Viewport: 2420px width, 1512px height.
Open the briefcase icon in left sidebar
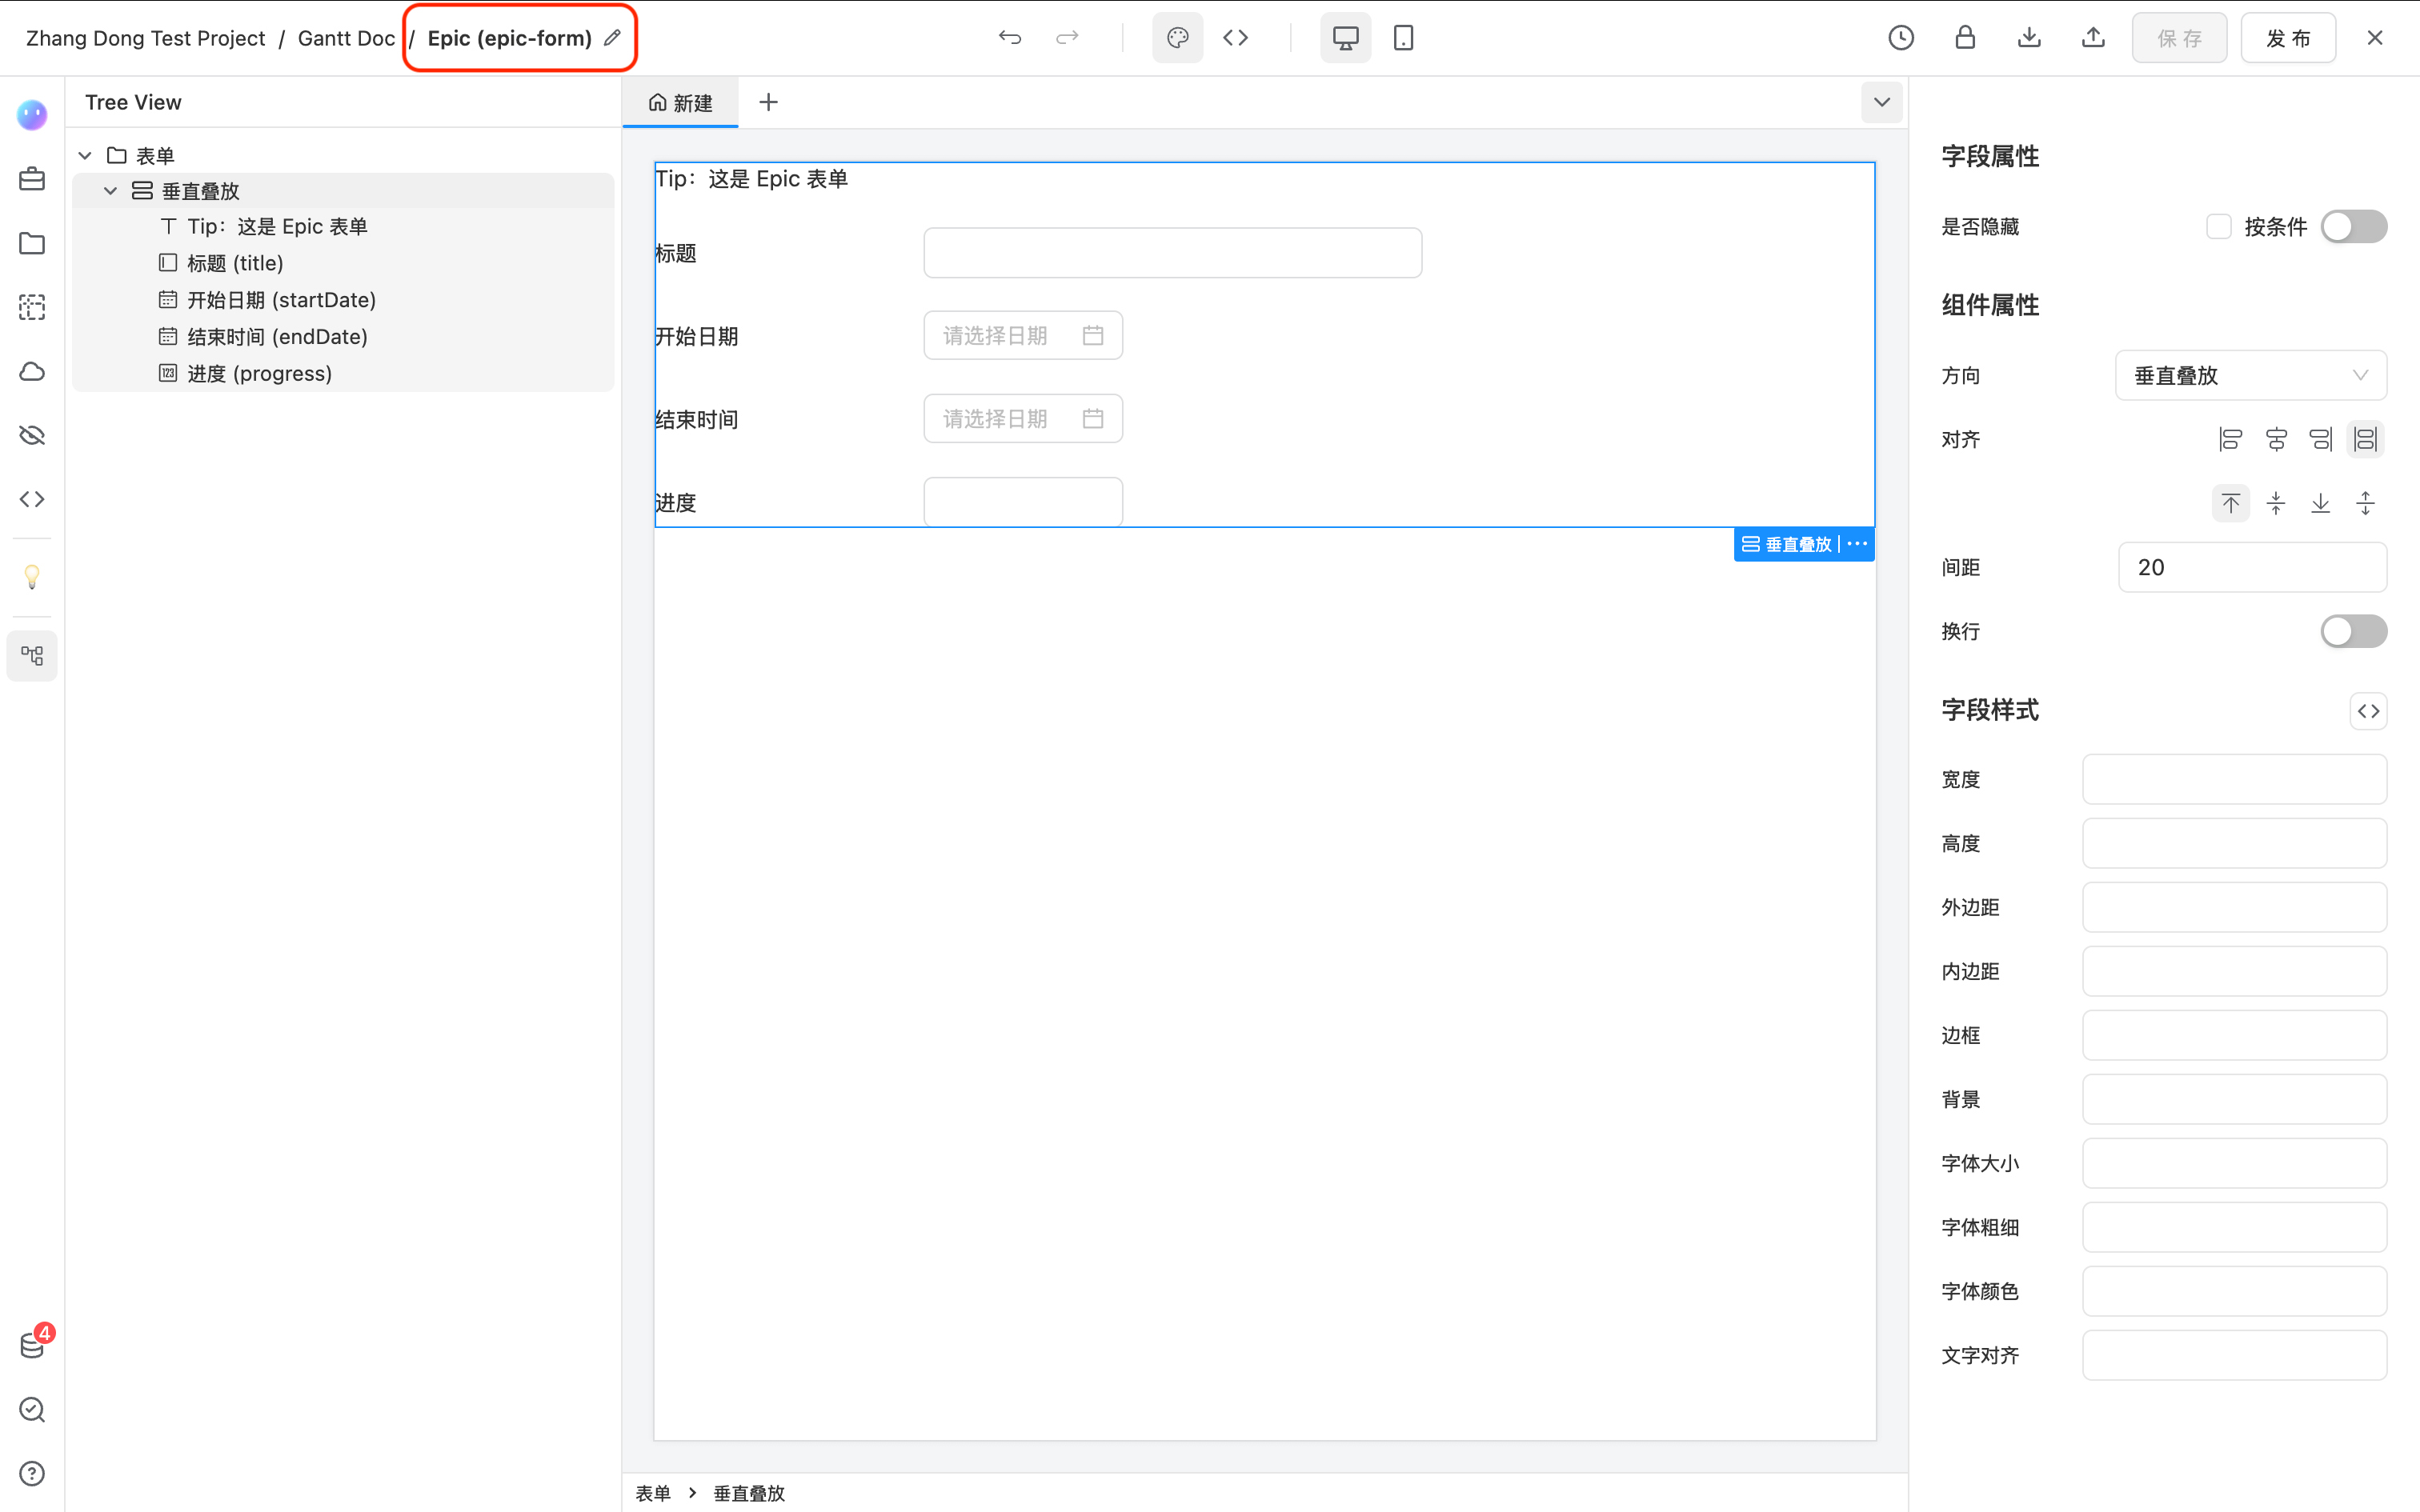[x=32, y=179]
